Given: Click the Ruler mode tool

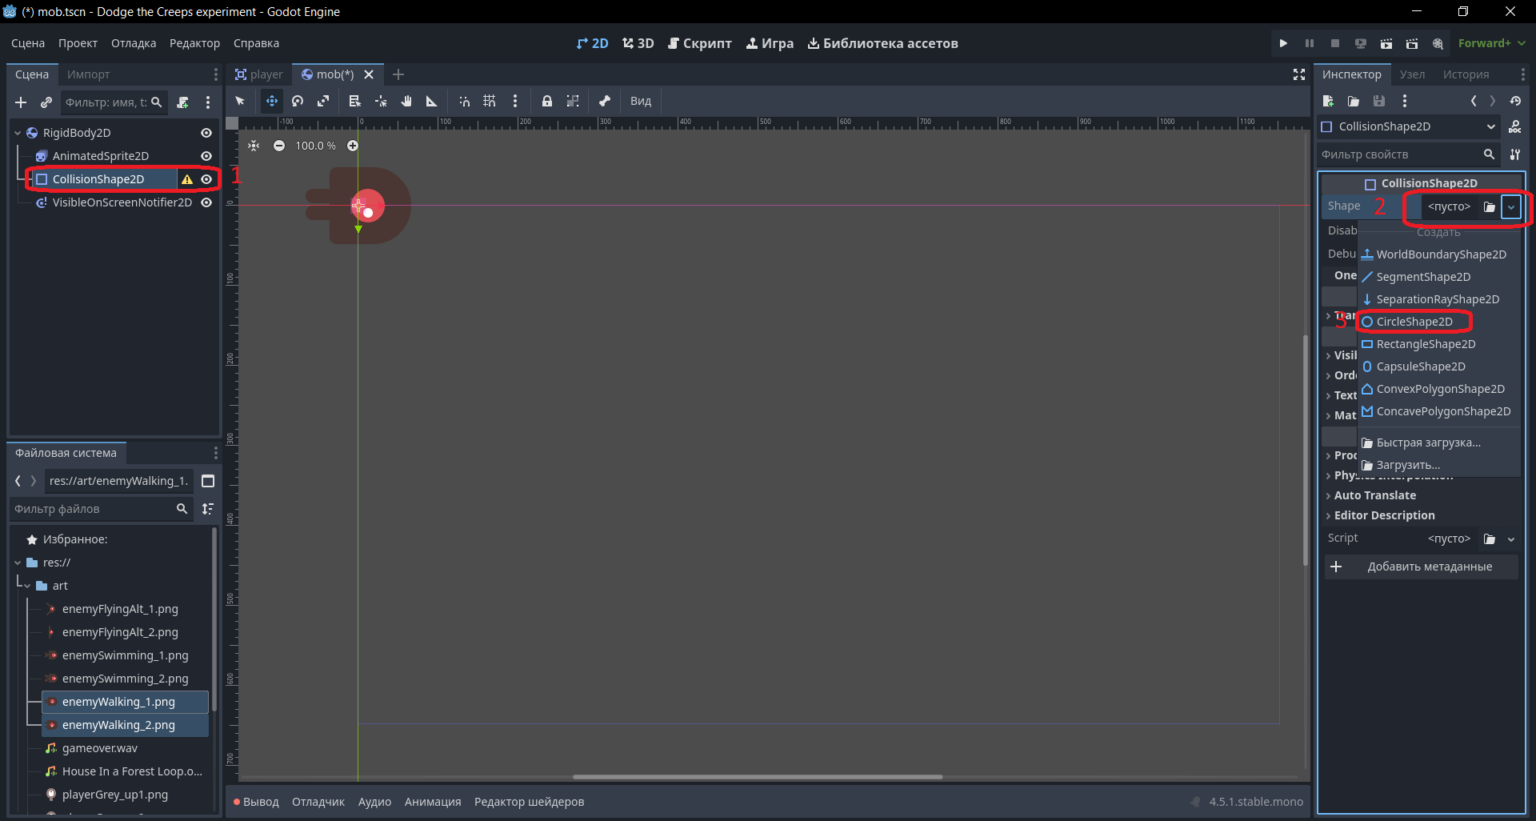Looking at the screenshot, I should 432,101.
